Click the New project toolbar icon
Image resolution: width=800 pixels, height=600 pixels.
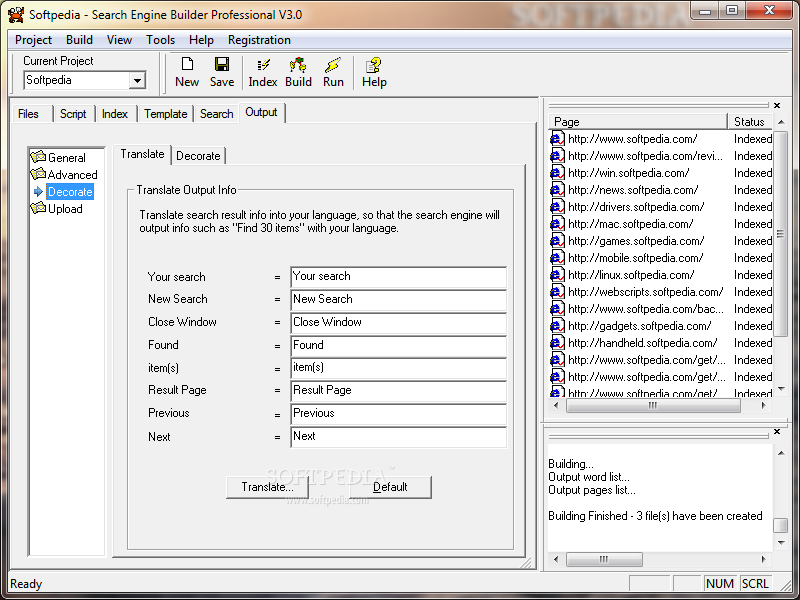click(x=187, y=64)
